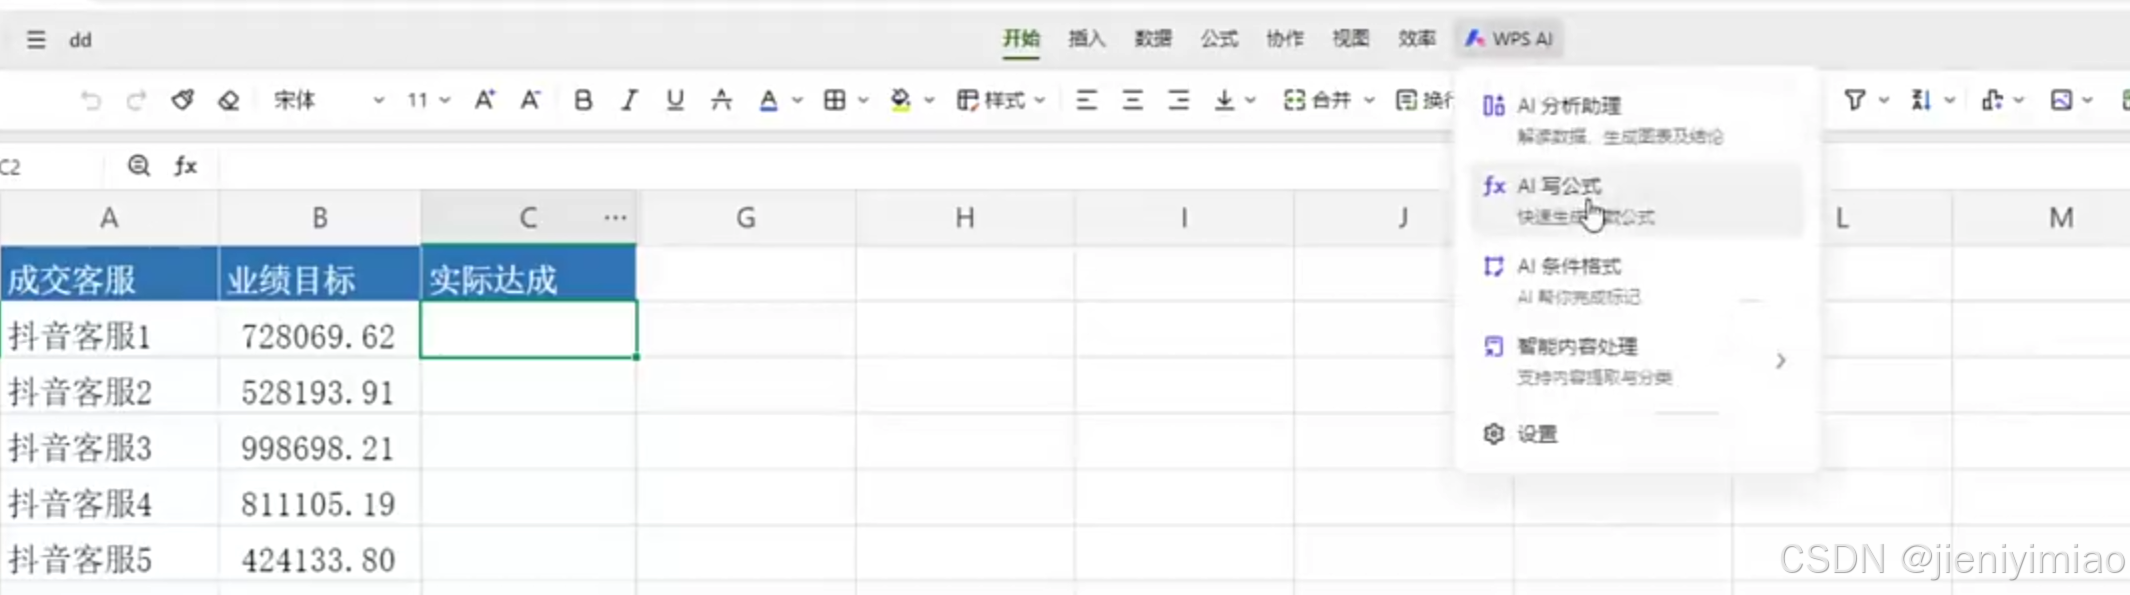Select column header A
Image resolution: width=2130 pixels, height=595 pixels.
109,217
